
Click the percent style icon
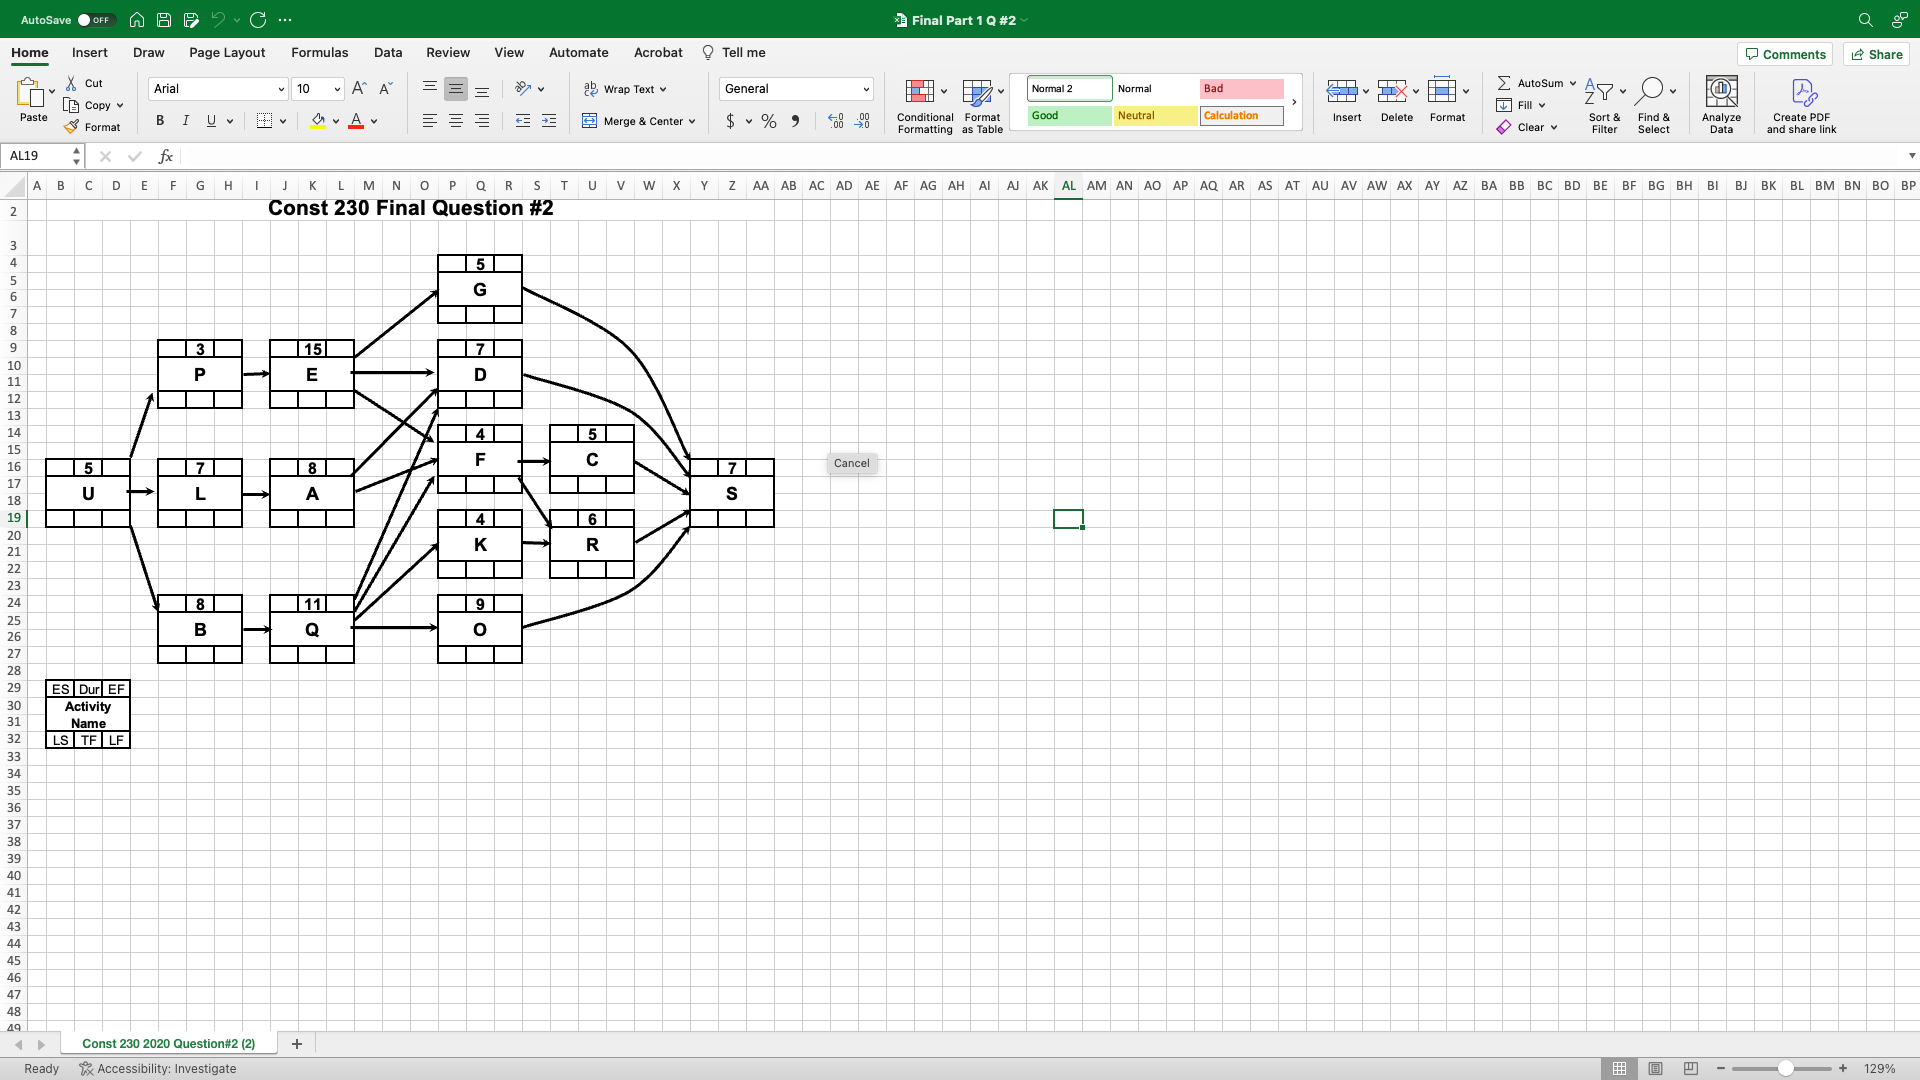point(768,121)
